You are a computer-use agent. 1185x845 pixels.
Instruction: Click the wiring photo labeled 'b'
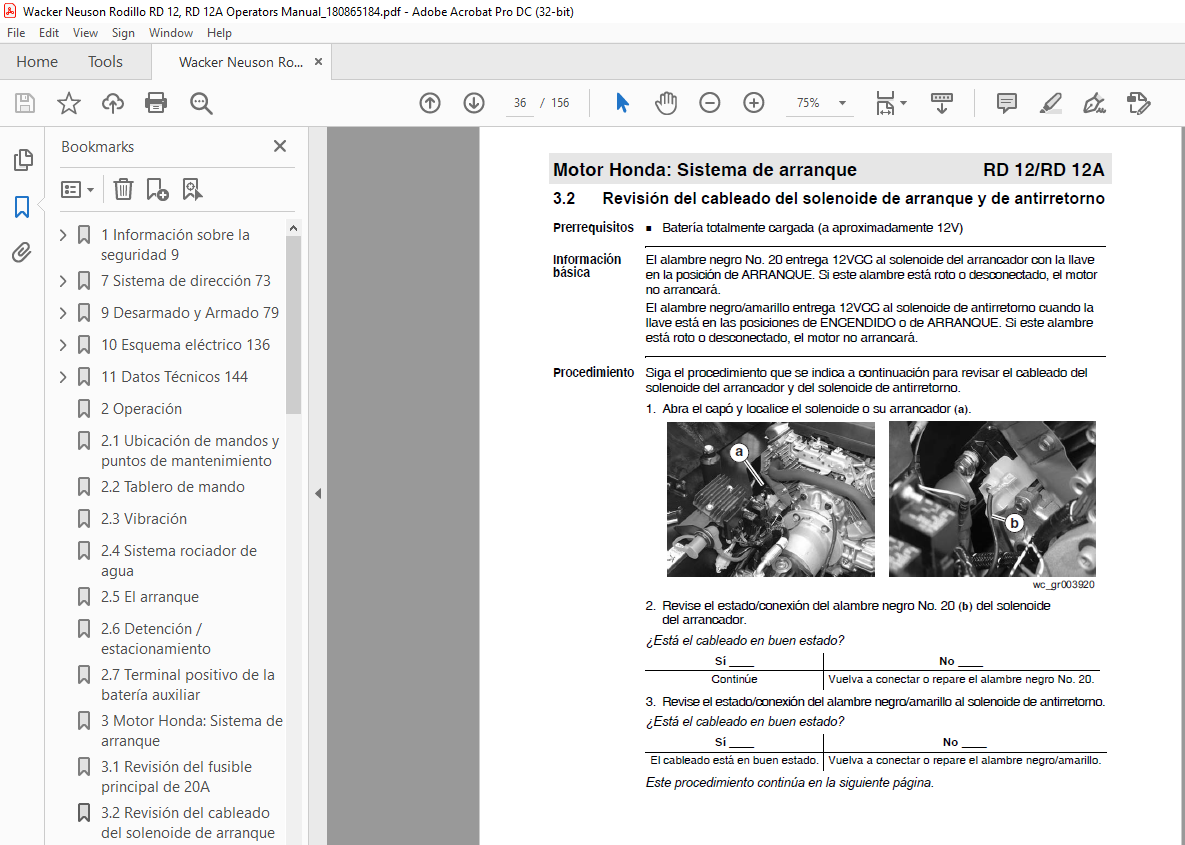click(x=992, y=499)
